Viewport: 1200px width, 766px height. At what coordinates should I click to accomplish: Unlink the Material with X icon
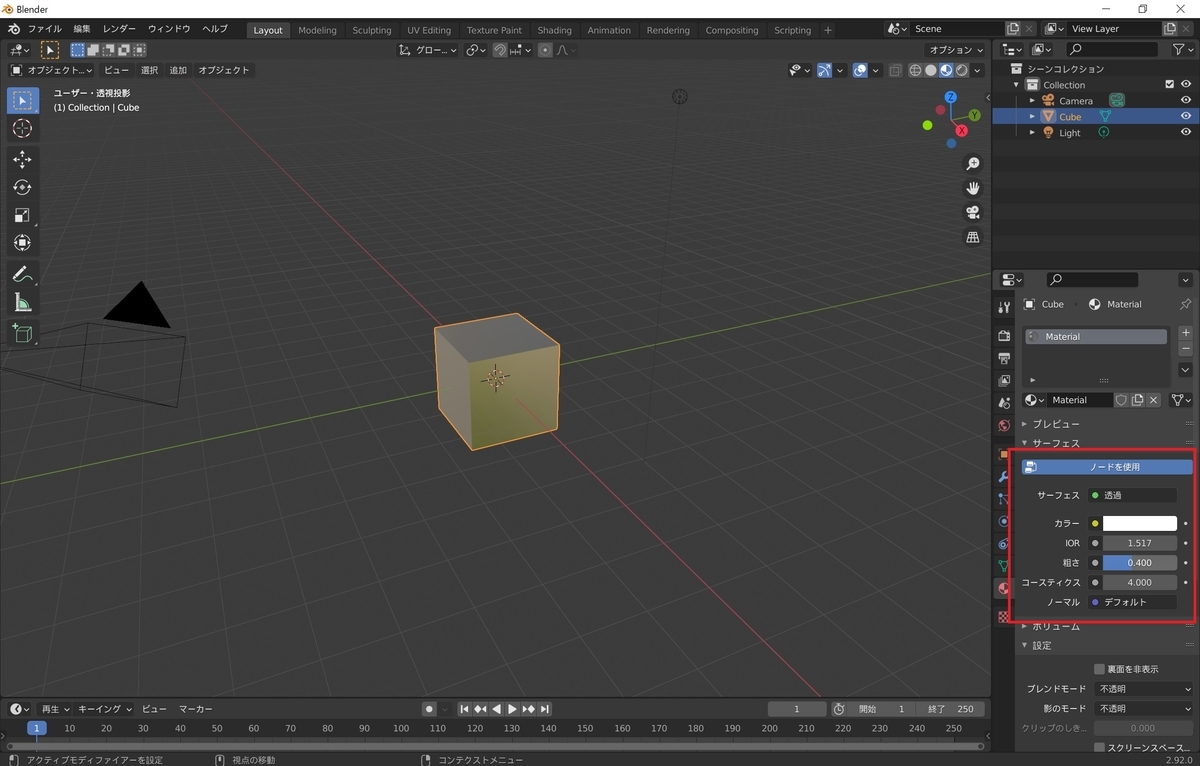(1153, 400)
